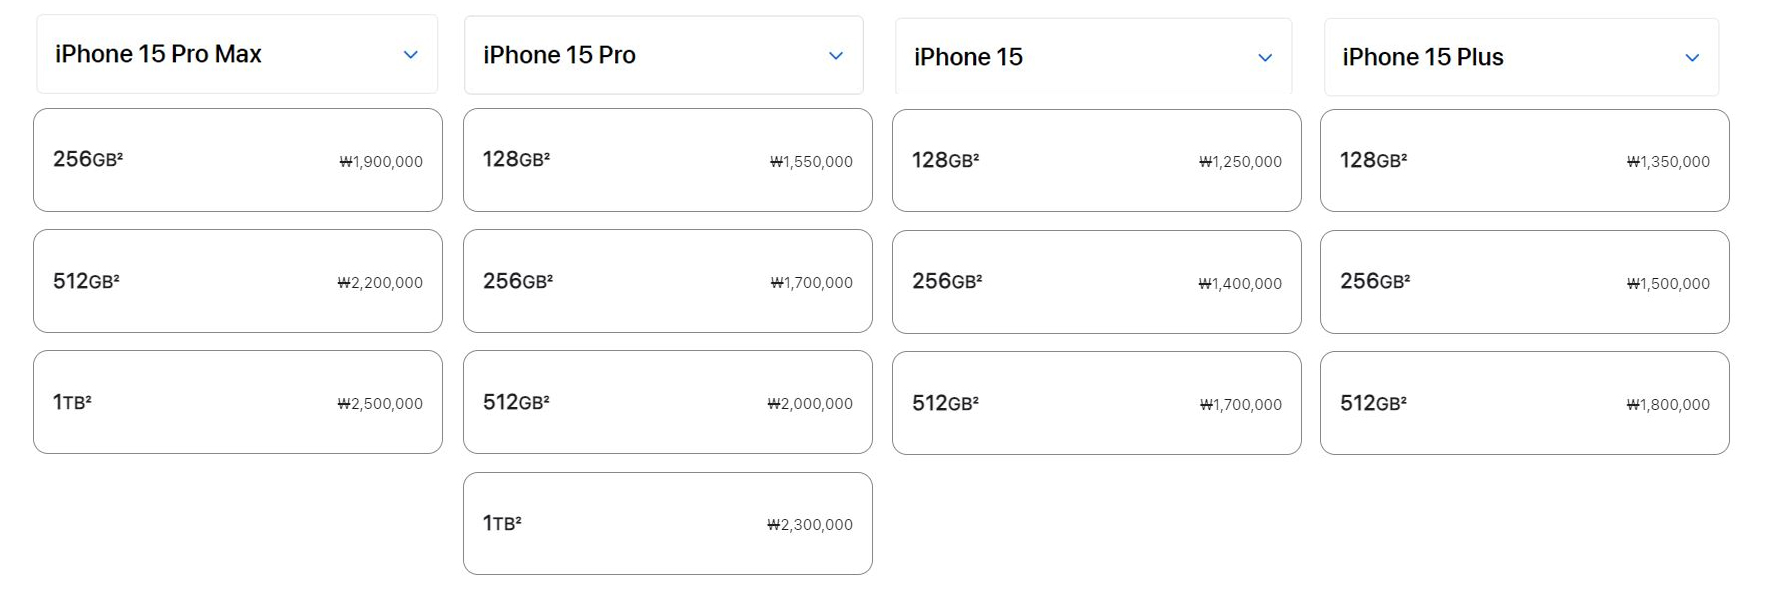This screenshot has width=1767, height=600.
Task: Select 1TB iPhone 15 Pro Max at ₩2,500,000
Action: [x=238, y=402]
